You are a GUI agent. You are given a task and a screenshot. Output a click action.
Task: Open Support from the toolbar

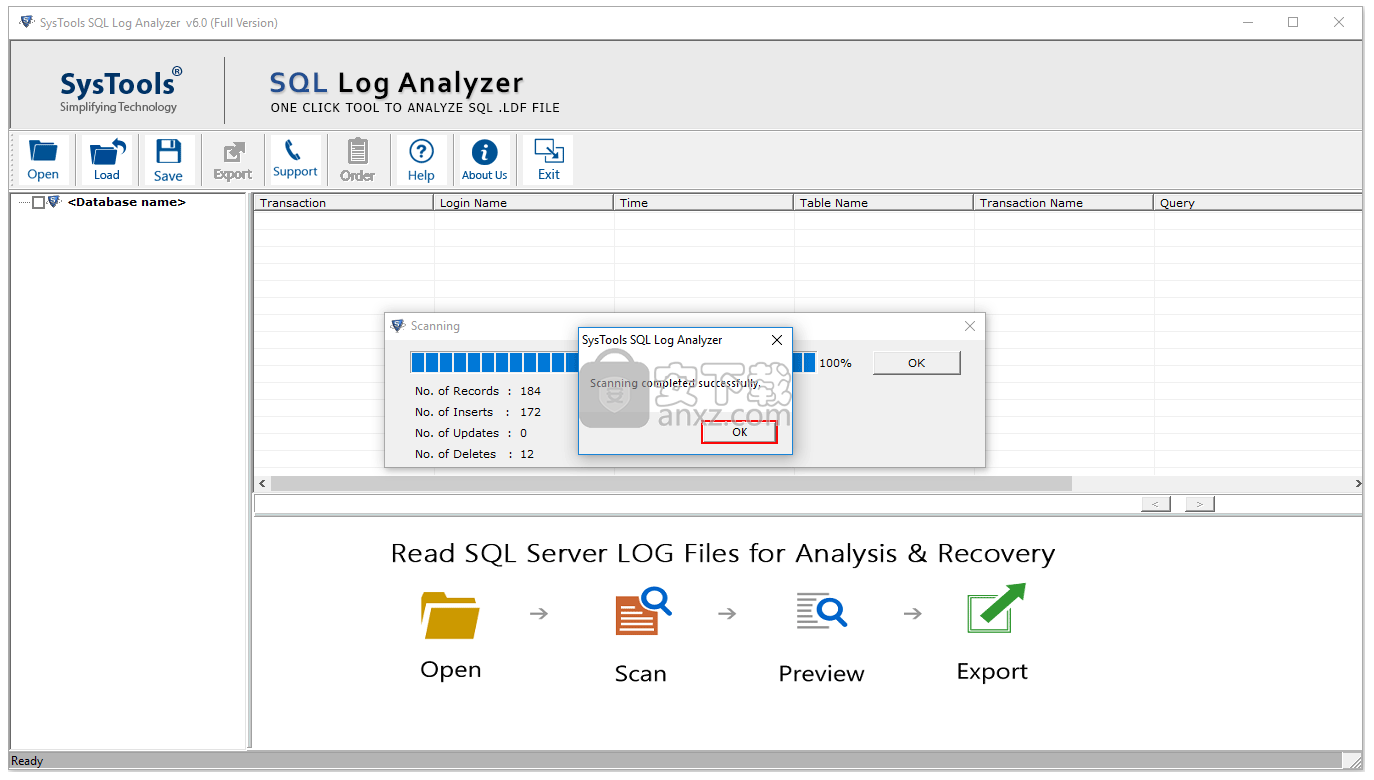295,160
